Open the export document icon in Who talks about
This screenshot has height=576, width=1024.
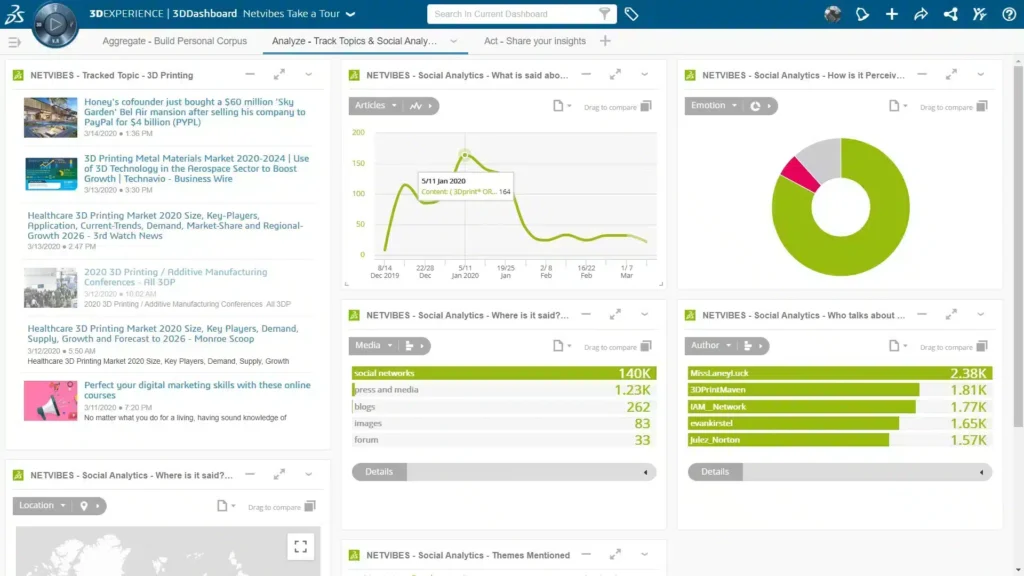(x=893, y=345)
